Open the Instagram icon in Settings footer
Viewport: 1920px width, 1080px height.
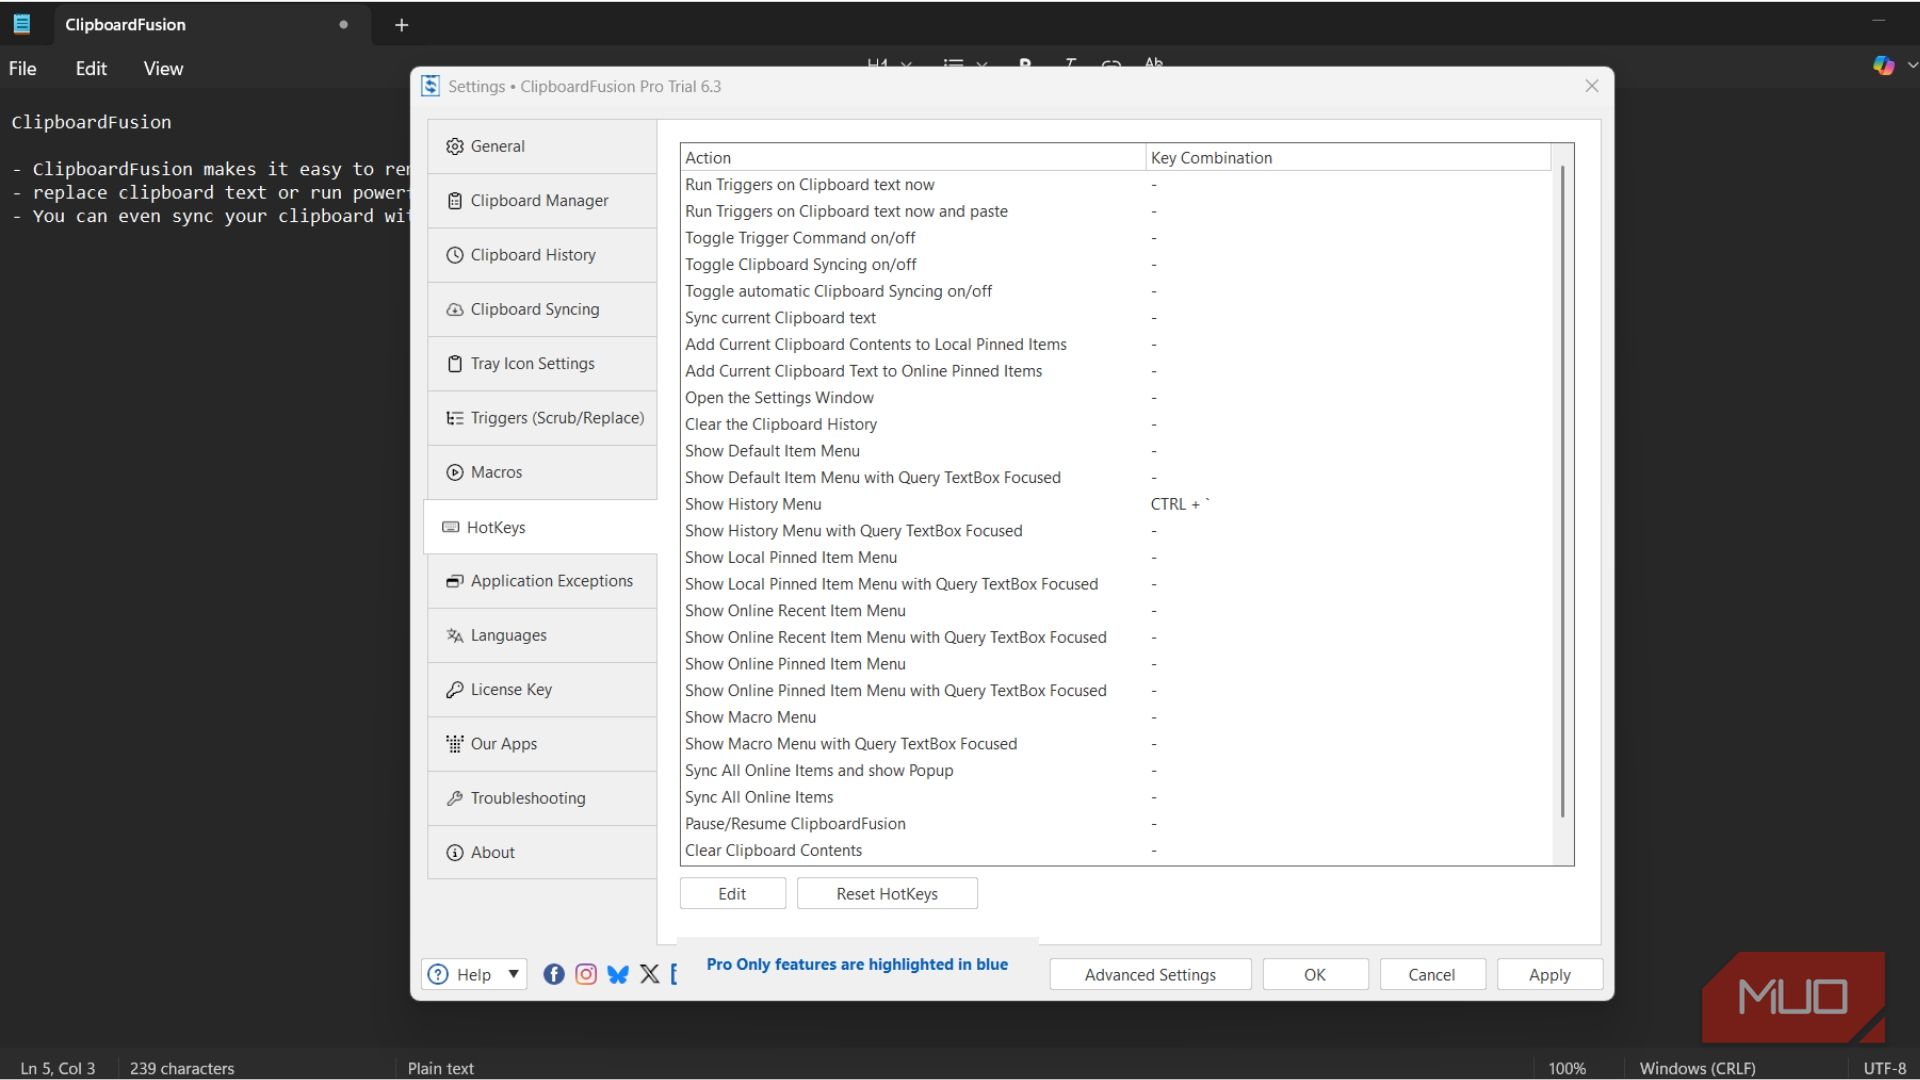tap(586, 974)
